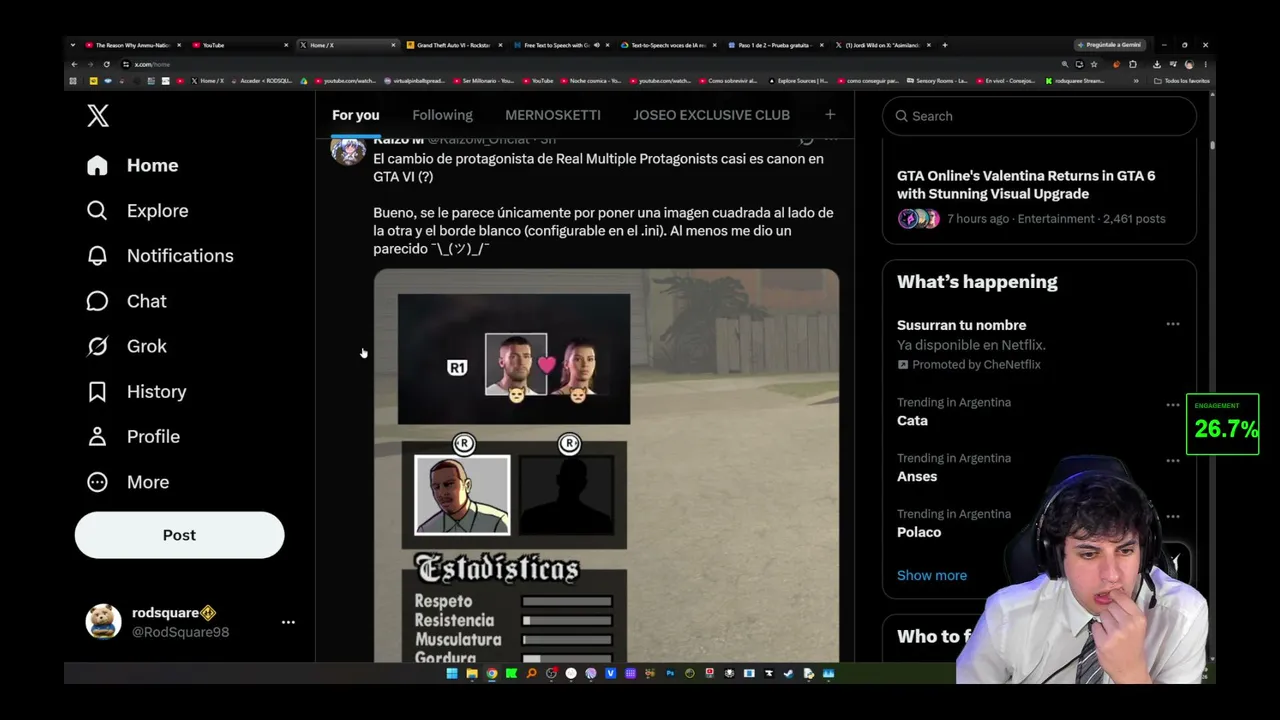Open the tab search dropdown arrow
The width and height of the screenshot is (1280, 720).
[73, 45]
